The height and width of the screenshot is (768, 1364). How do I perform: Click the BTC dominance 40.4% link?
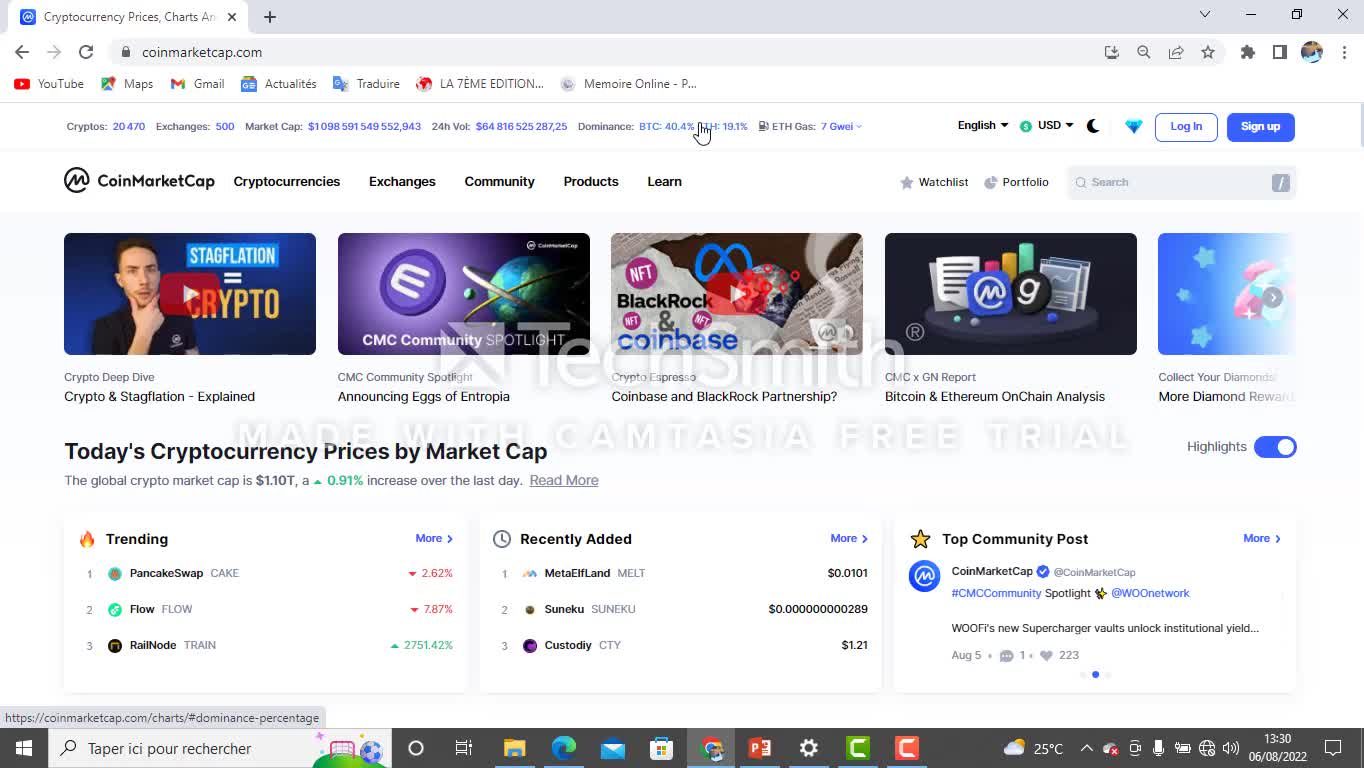click(666, 127)
